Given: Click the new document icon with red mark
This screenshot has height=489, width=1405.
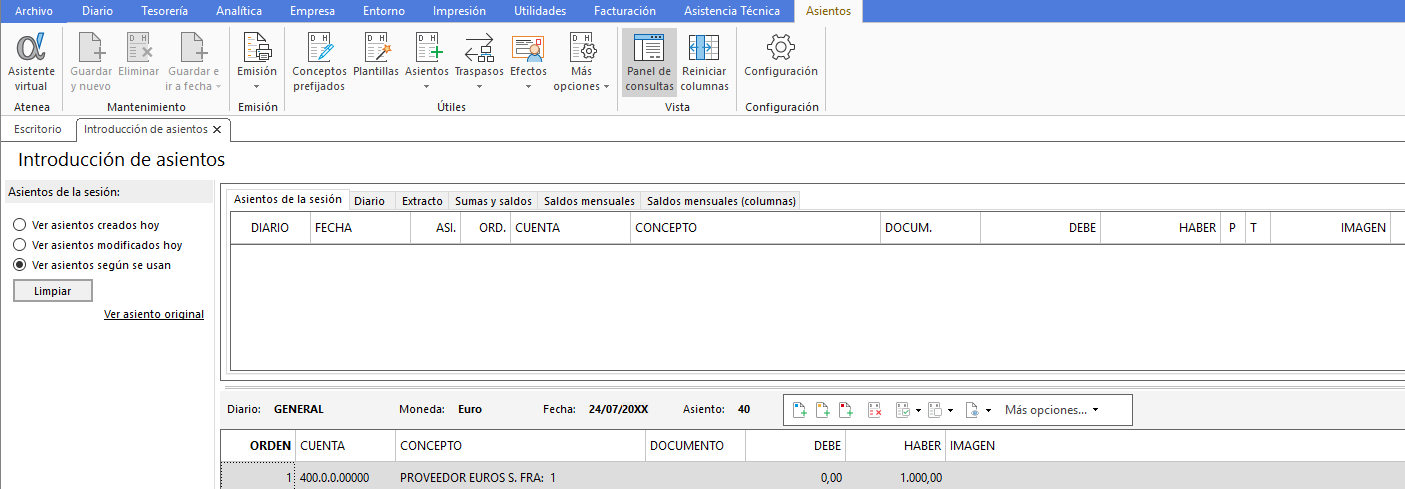Looking at the screenshot, I should click(x=848, y=410).
